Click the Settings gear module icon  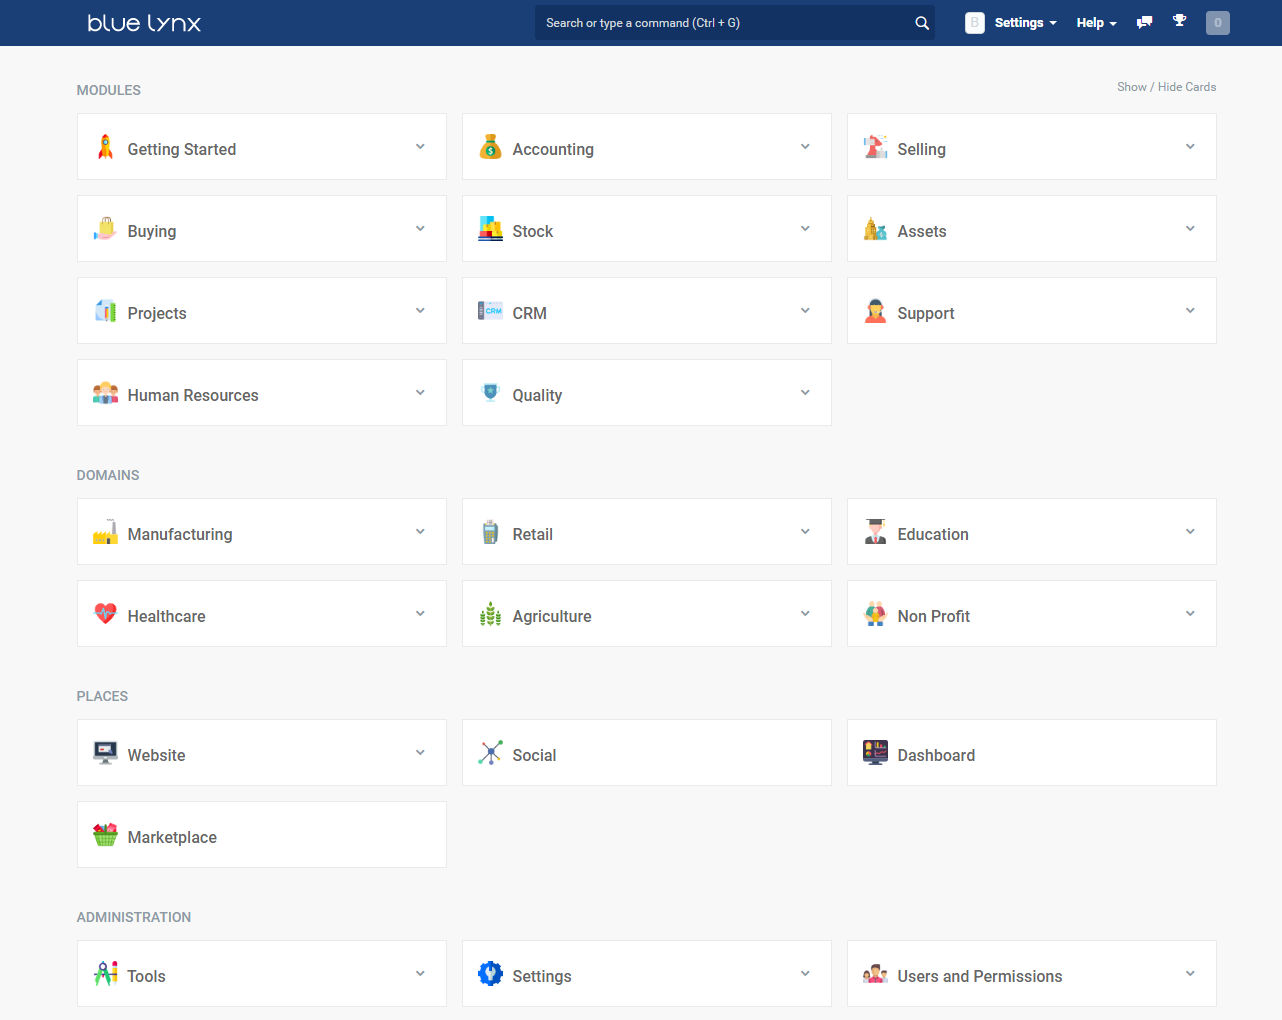(490, 974)
